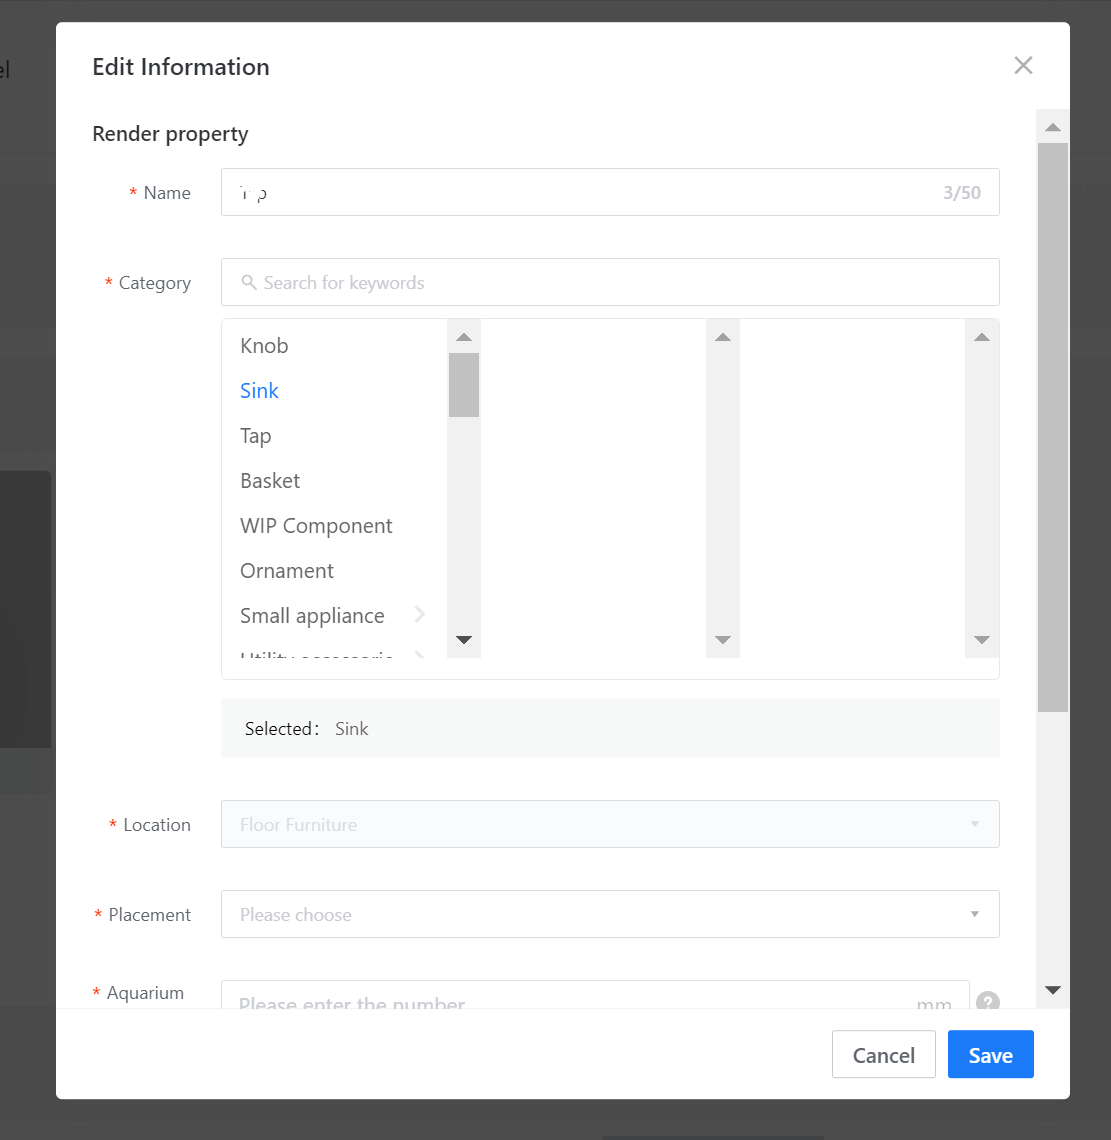
Task: Choose Tap from the category list
Action: click(x=255, y=436)
